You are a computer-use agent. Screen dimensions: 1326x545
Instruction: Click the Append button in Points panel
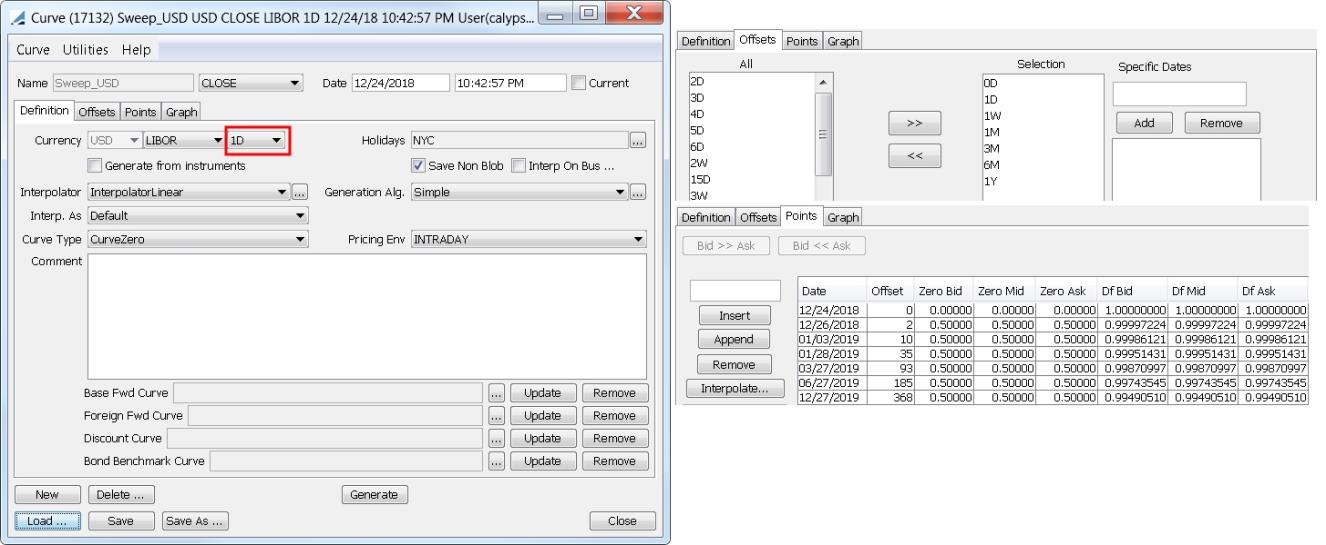tap(735, 339)
